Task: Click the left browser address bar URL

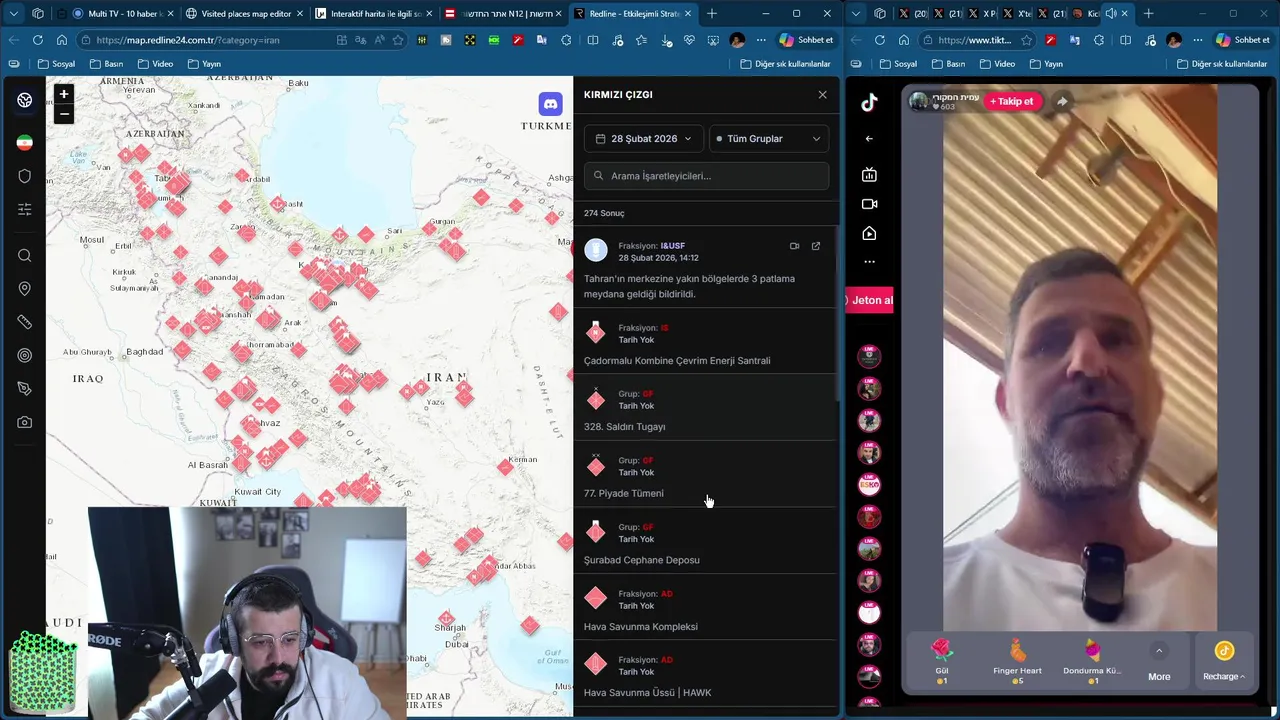Action: [x=188, y=40]
